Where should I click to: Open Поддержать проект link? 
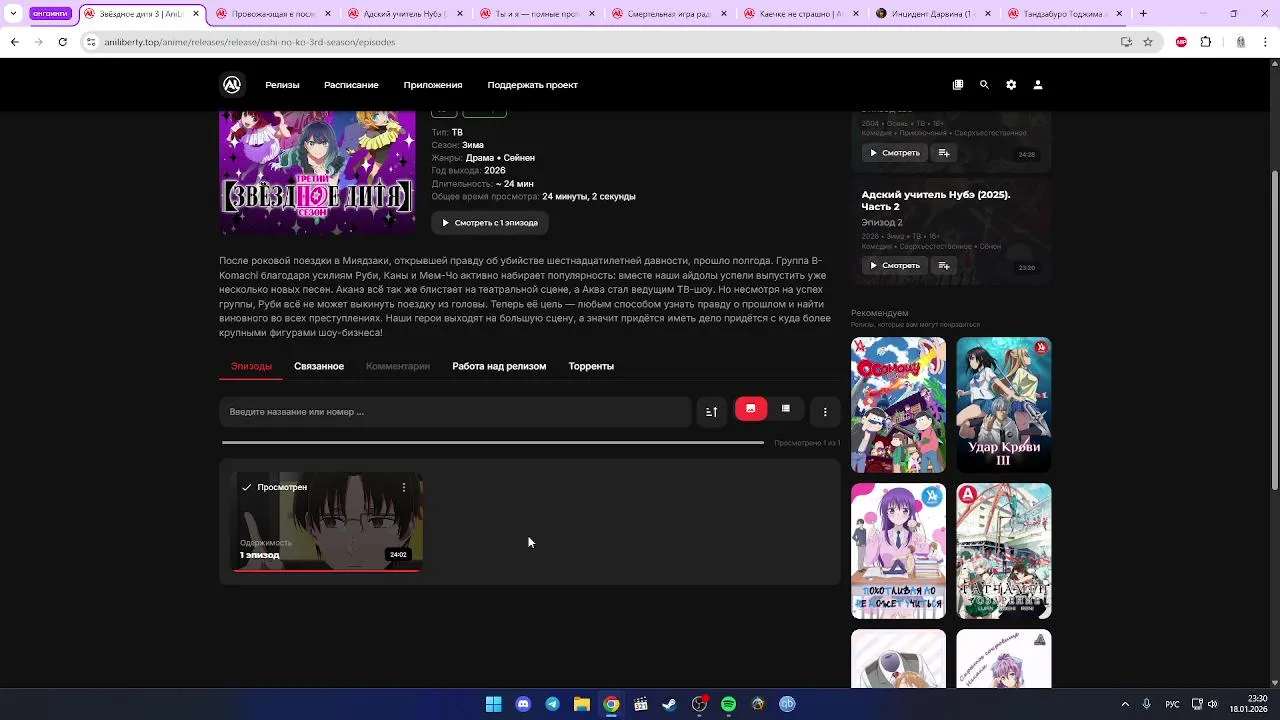click(532, 85)
